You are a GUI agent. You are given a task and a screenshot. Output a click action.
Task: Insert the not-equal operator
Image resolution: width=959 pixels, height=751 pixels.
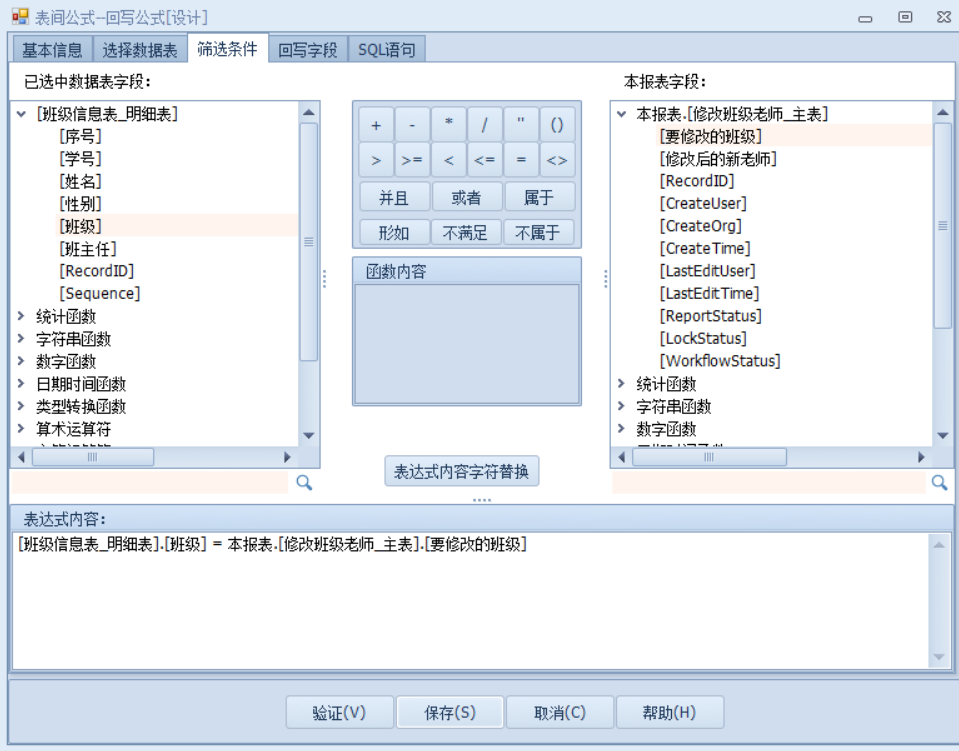(557, 160)
